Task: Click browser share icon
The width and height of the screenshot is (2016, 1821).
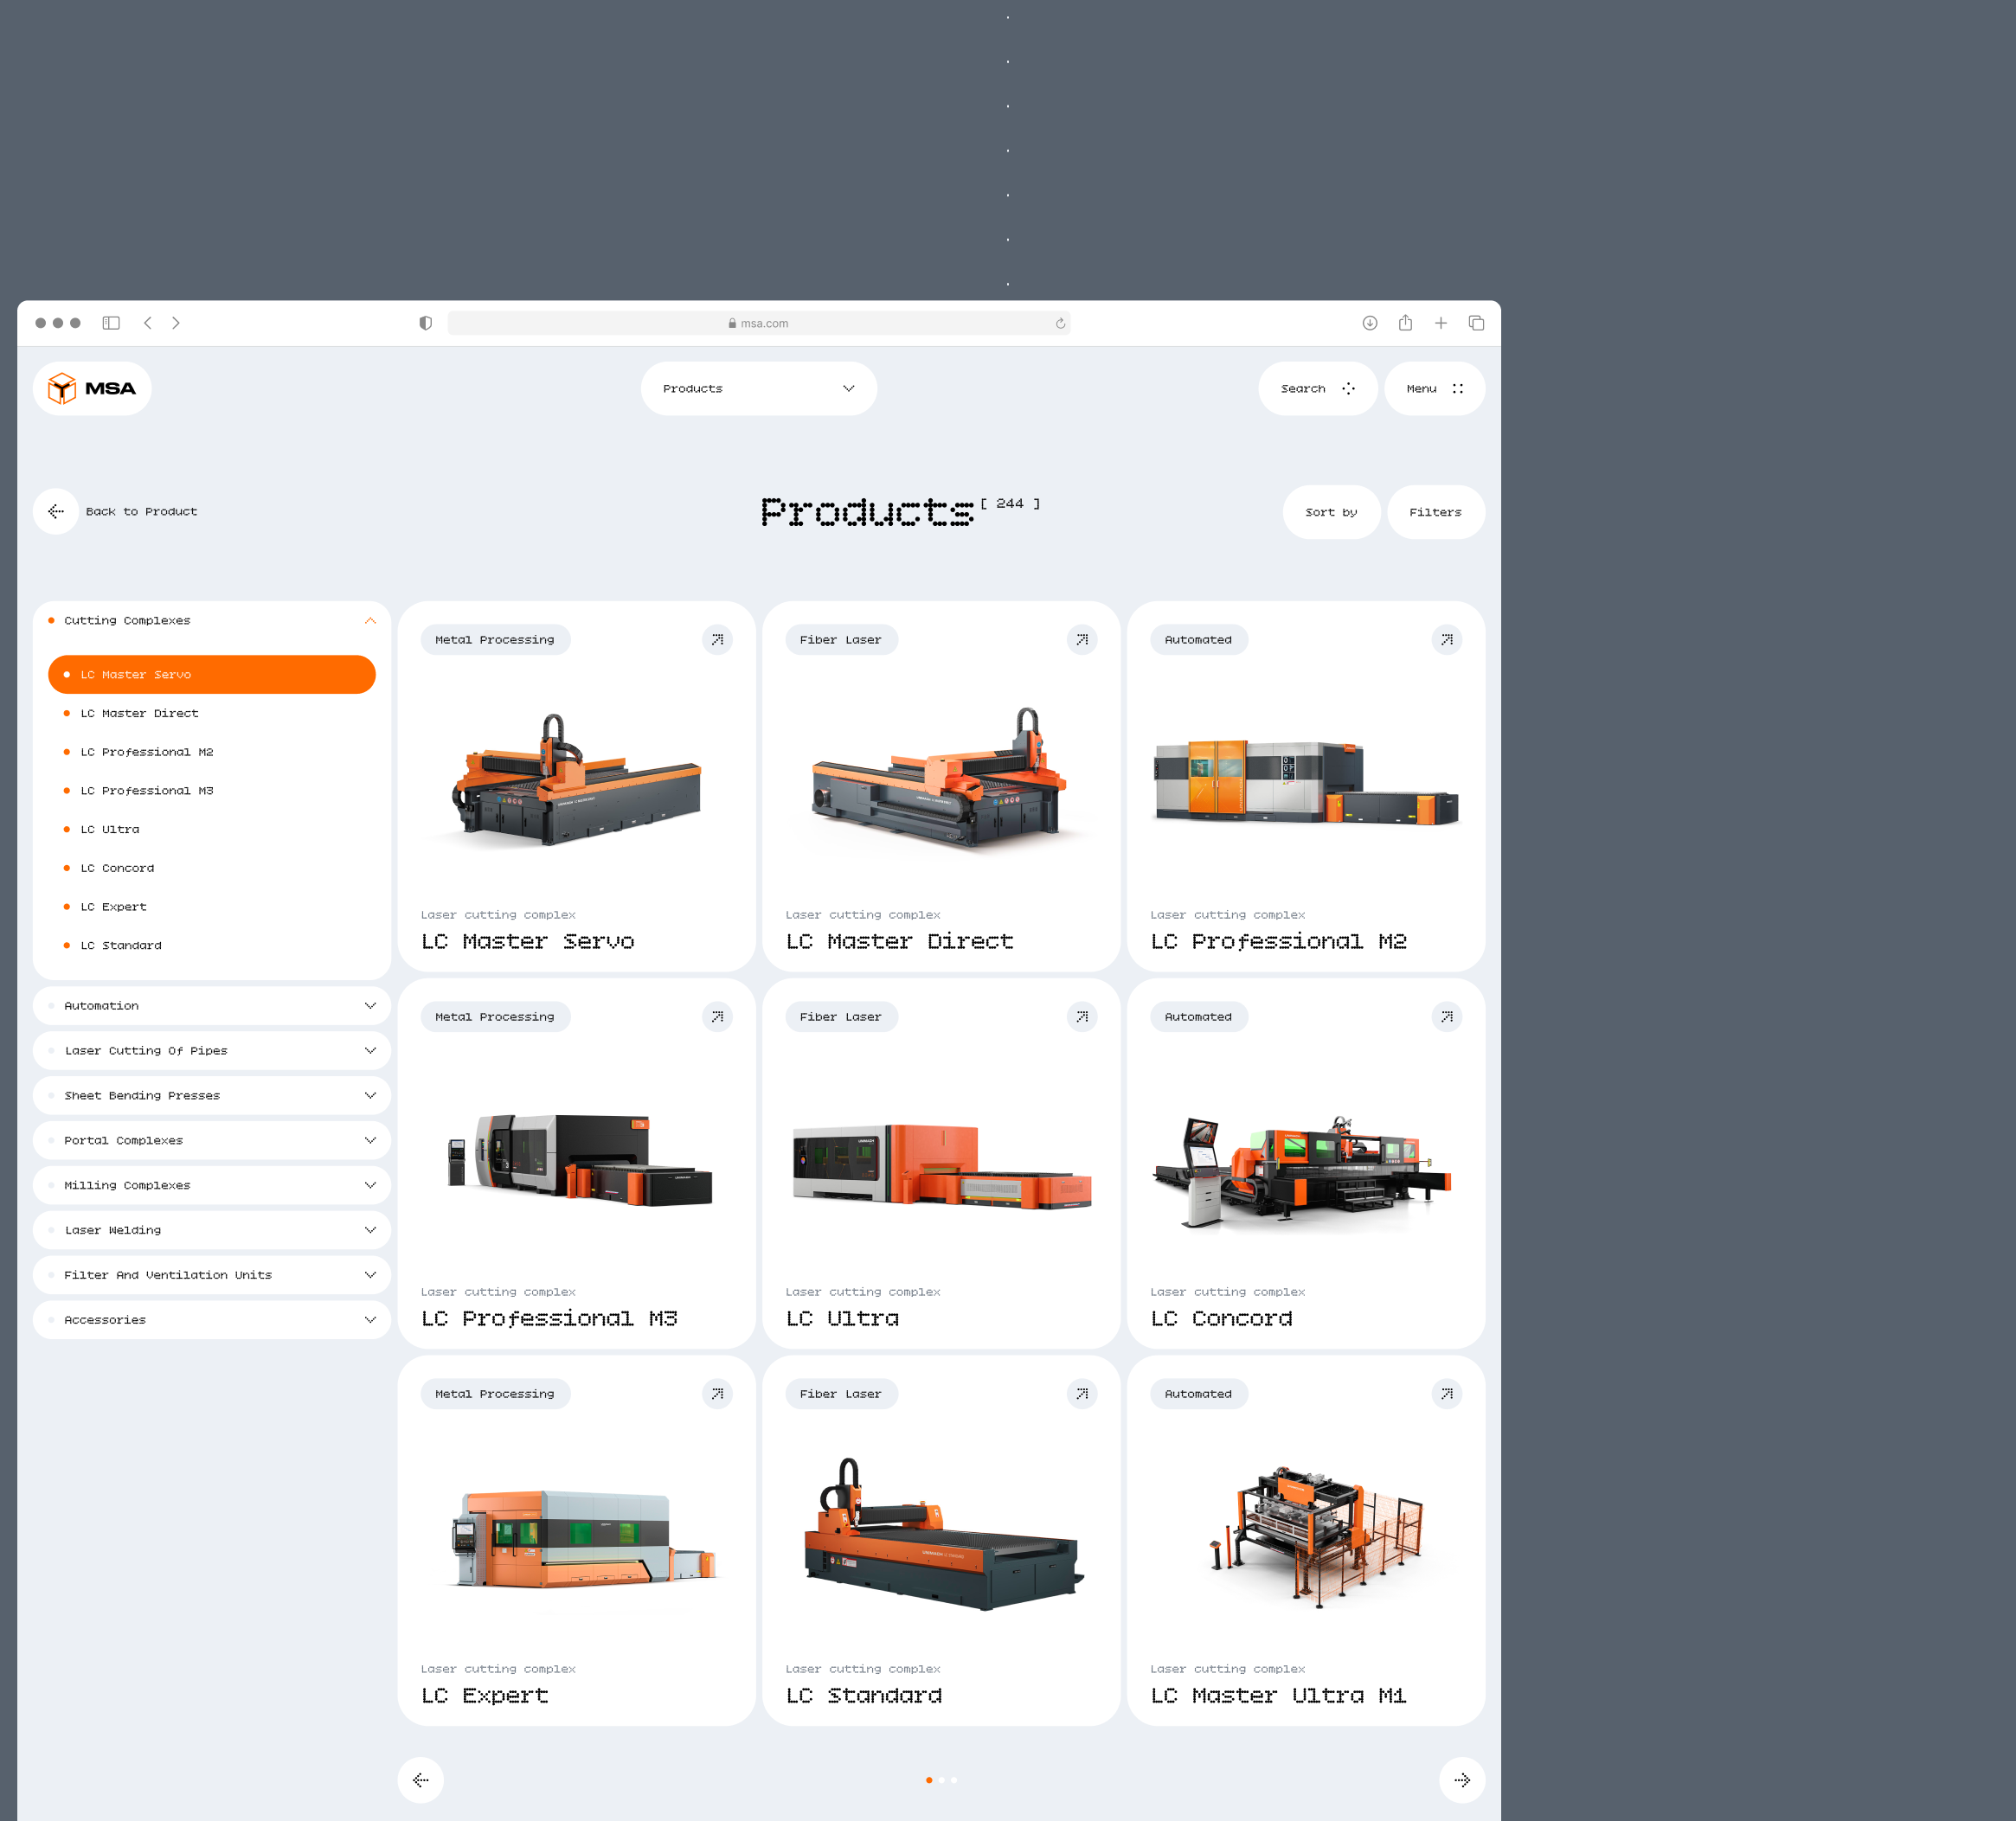Action: pyautogui.click(x=1405, y=323)
